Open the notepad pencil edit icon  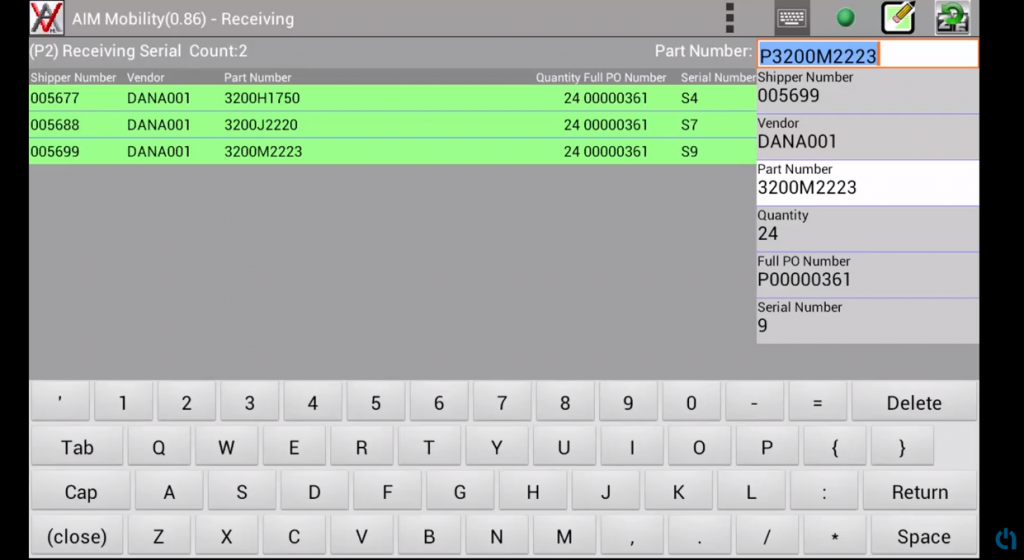coord(899,18)
